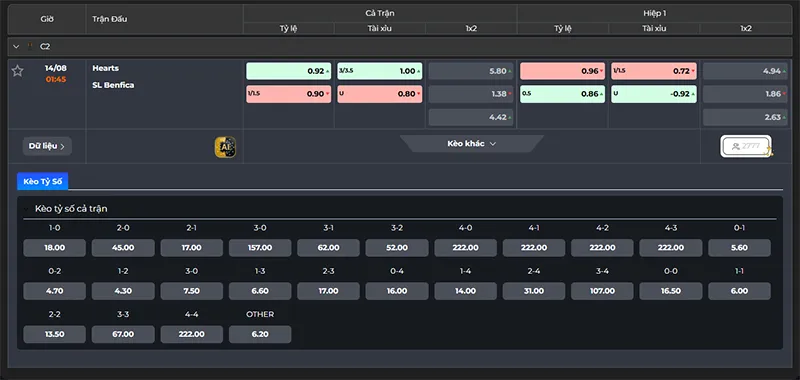
Task: Select first-half handicap odds 0.96
Action: pos(562,71)
